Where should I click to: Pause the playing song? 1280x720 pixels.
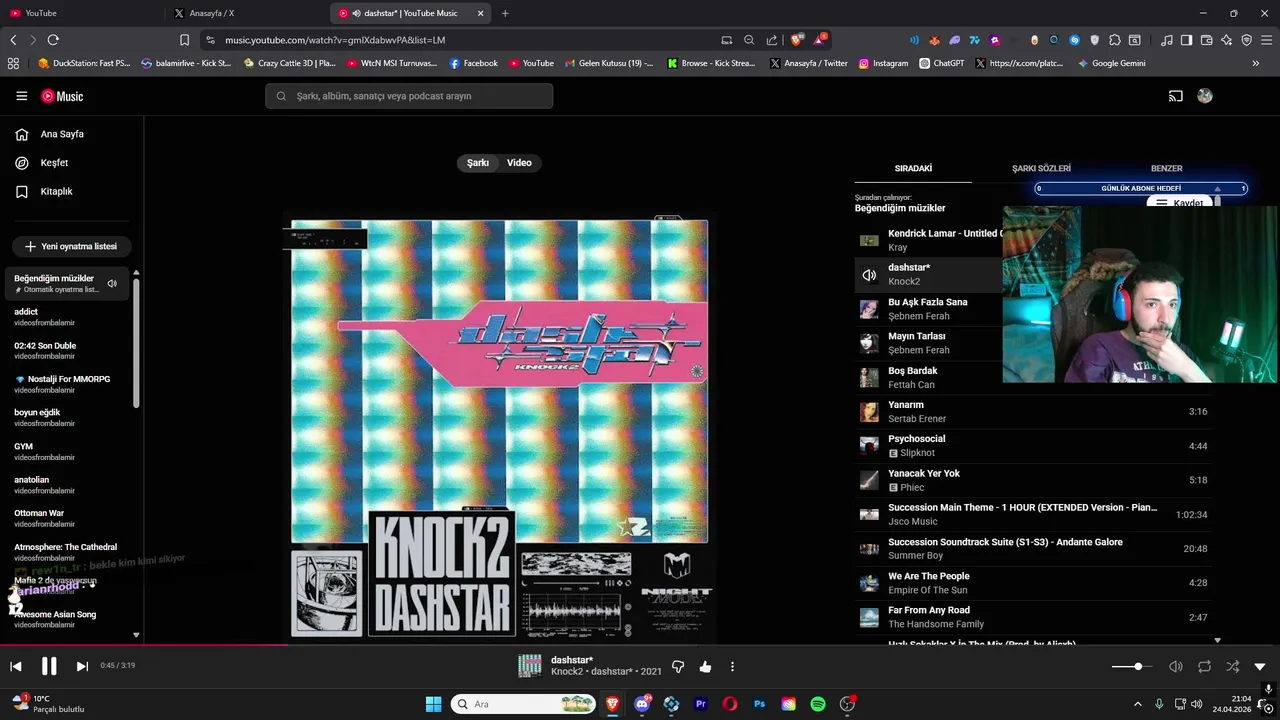(49, 666)
